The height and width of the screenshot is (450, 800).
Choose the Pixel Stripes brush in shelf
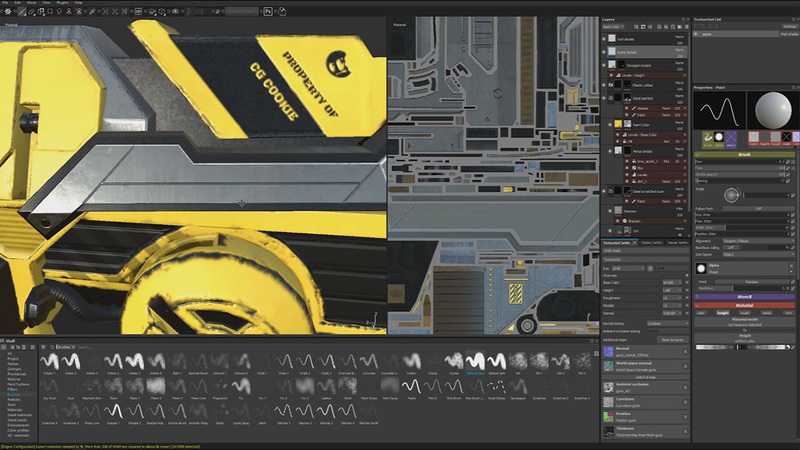tap(496, 387)
